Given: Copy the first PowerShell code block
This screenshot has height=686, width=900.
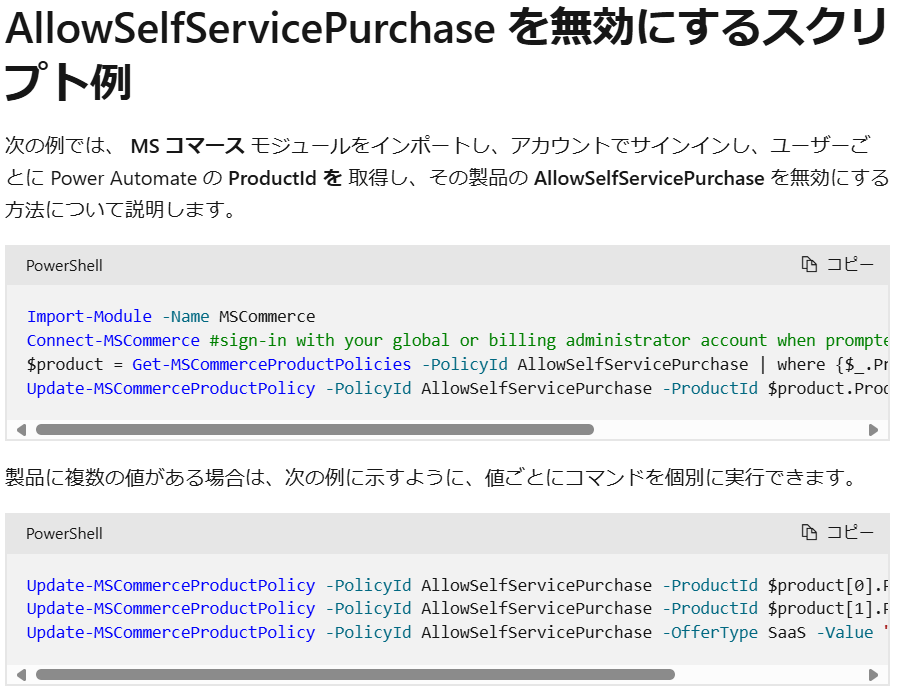Looking at the screenshot, I should 837,265.
